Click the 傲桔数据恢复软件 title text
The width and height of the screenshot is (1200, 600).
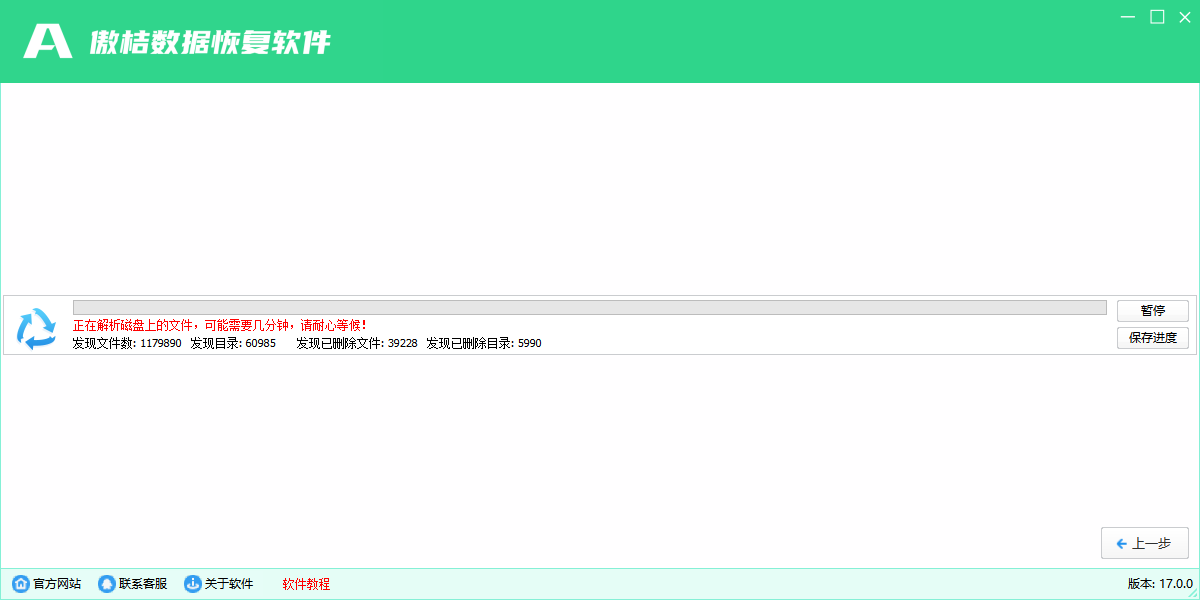point(210,42)
